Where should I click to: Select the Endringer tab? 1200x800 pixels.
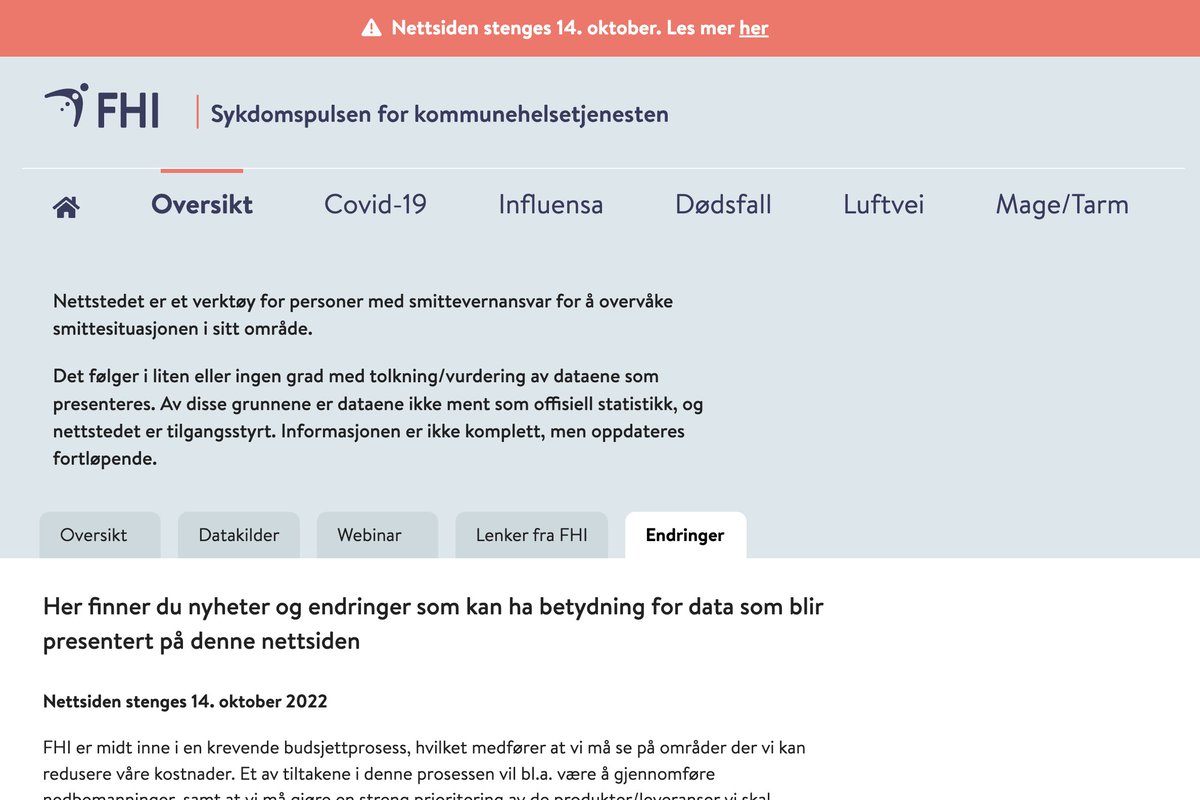(x=685, y=535)
